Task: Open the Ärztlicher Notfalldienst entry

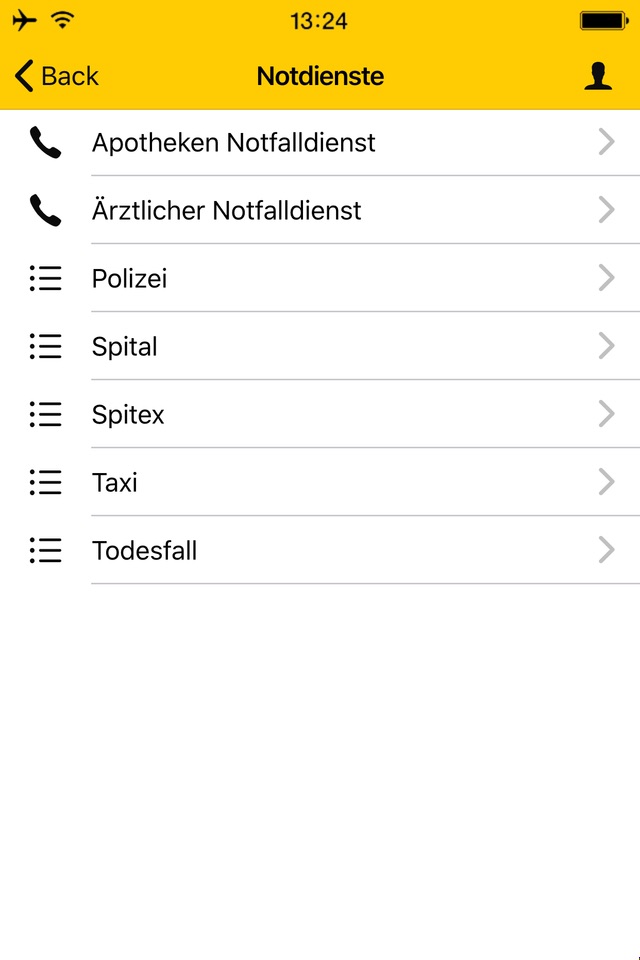Action: pyautogui.click(x=227, y=211)
